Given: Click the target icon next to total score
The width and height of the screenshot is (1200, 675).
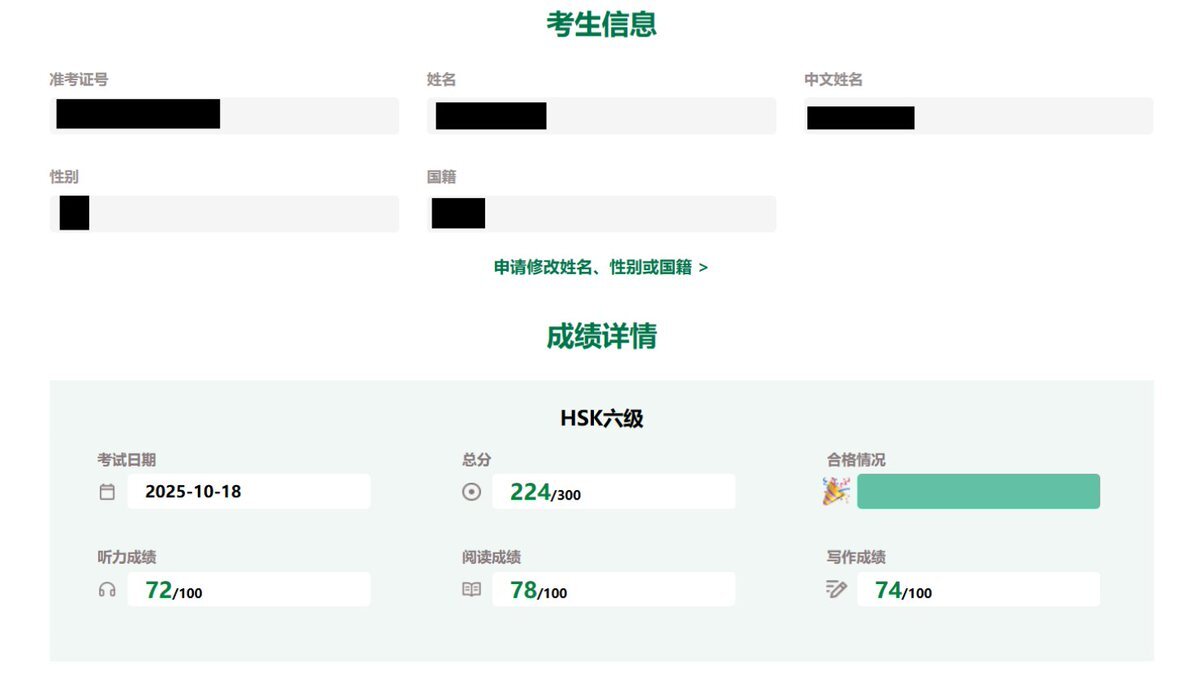Looking at the screenshot, I should tap(472, 492).
